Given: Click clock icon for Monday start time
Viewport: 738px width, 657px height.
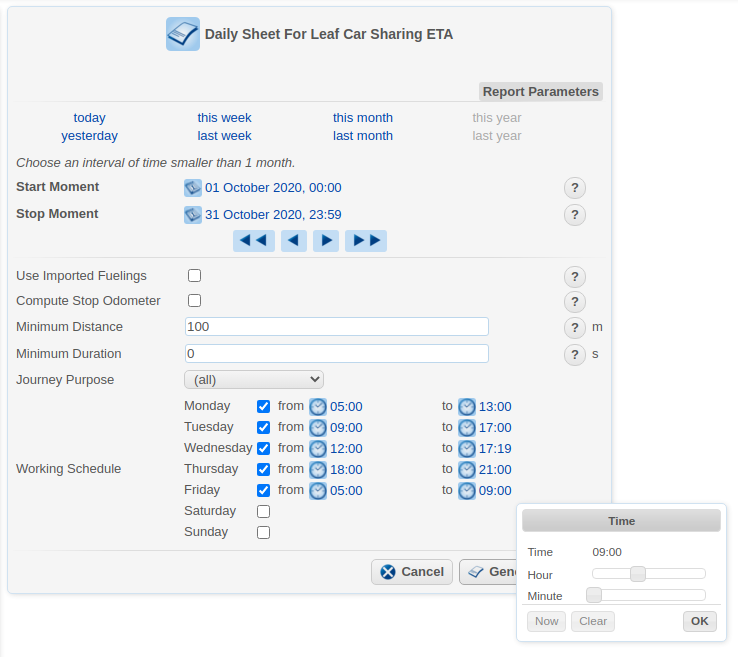Looking at the screenshot, I should [x=318, y=407].
